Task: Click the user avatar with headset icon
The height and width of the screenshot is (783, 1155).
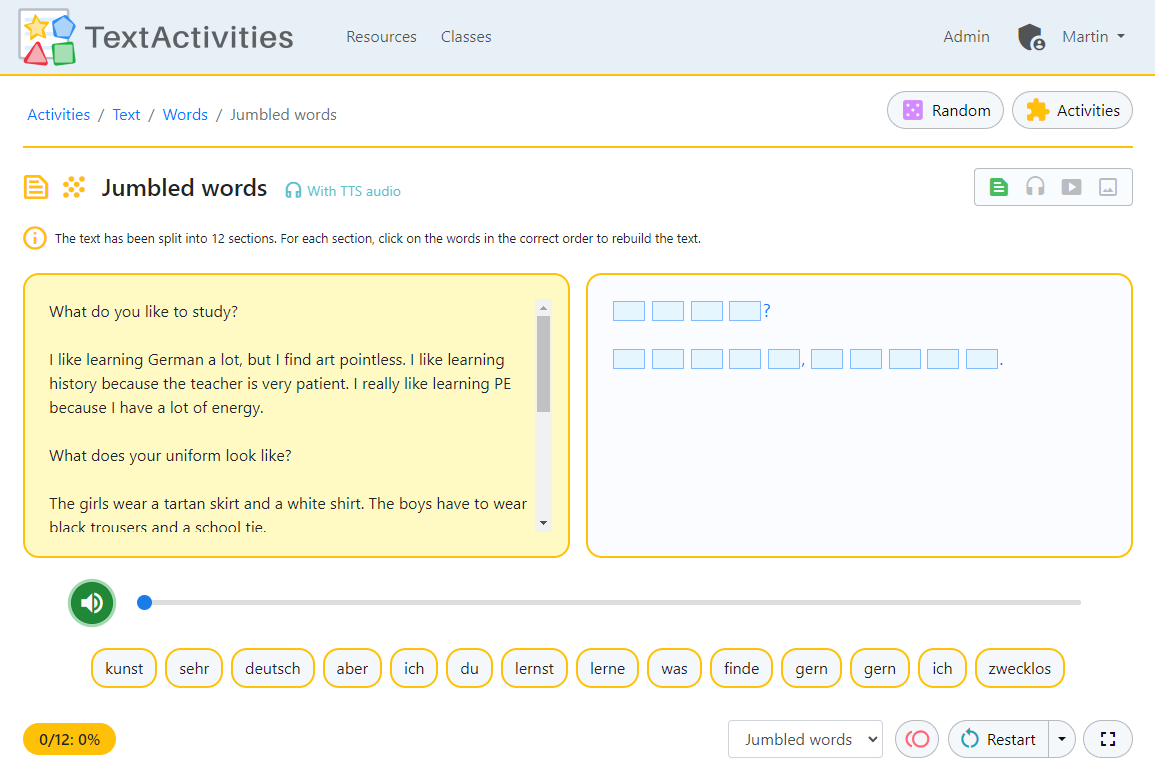Action: coord(1031,36)
